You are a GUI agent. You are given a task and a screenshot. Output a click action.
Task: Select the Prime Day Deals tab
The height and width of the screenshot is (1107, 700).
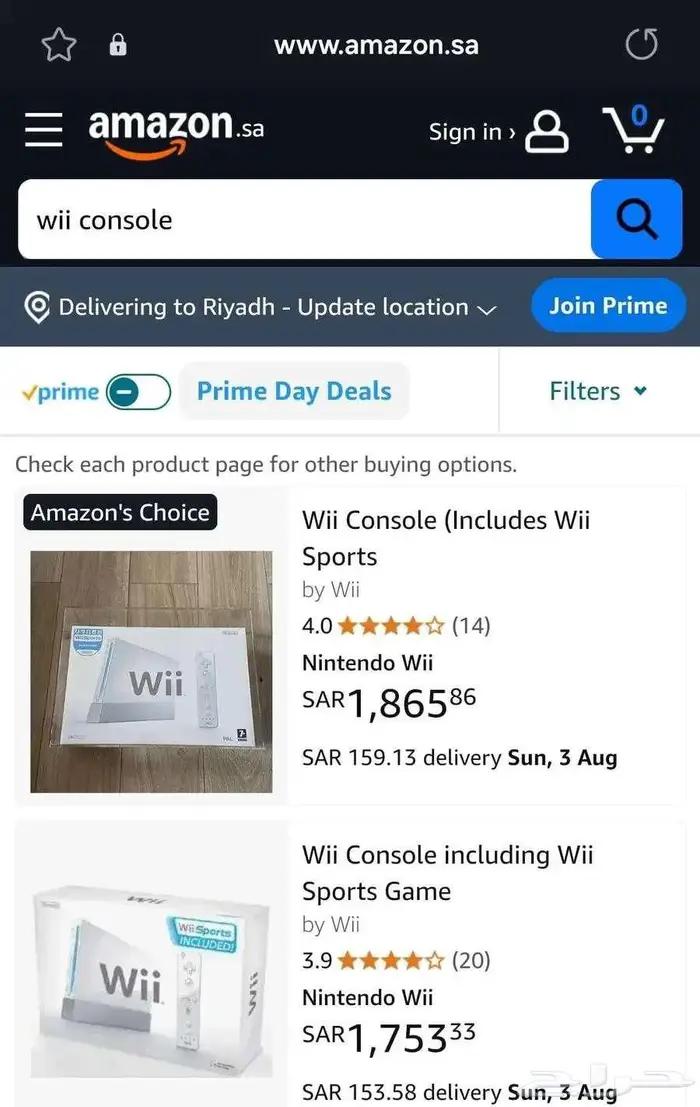(x=294, y=391)
